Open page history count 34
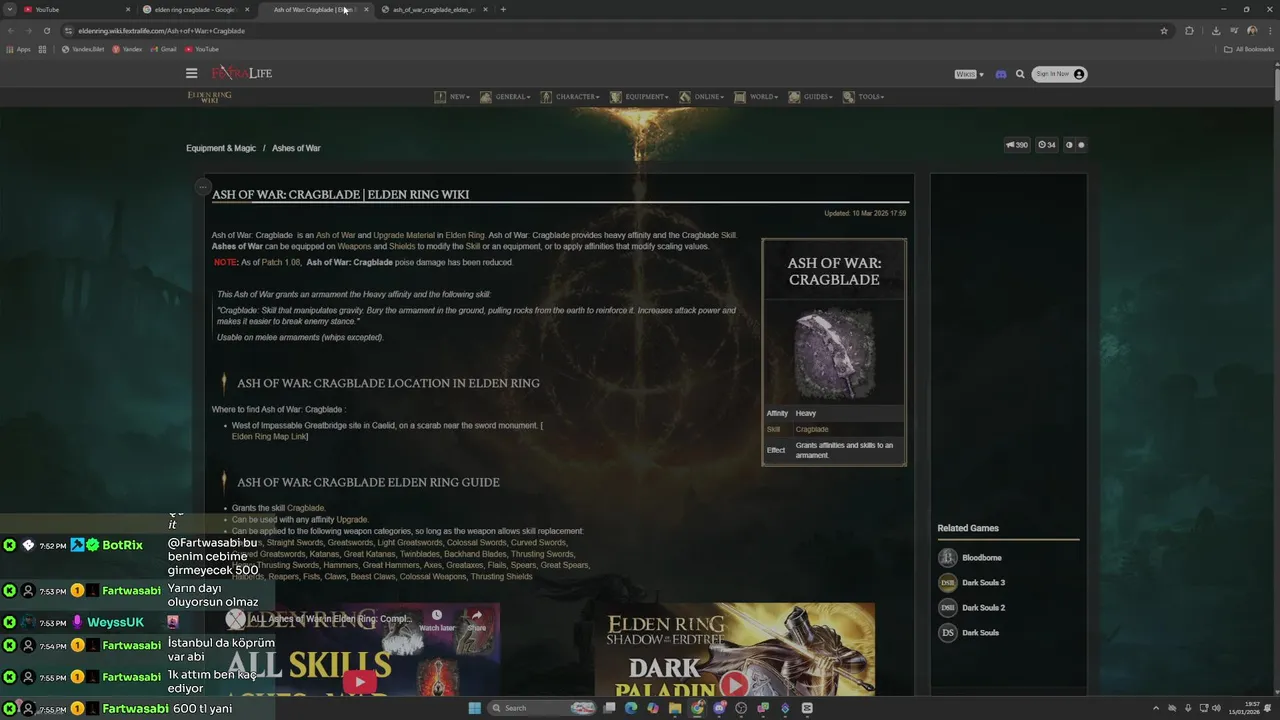The image size is (1280, 720). coord(1046,145)
